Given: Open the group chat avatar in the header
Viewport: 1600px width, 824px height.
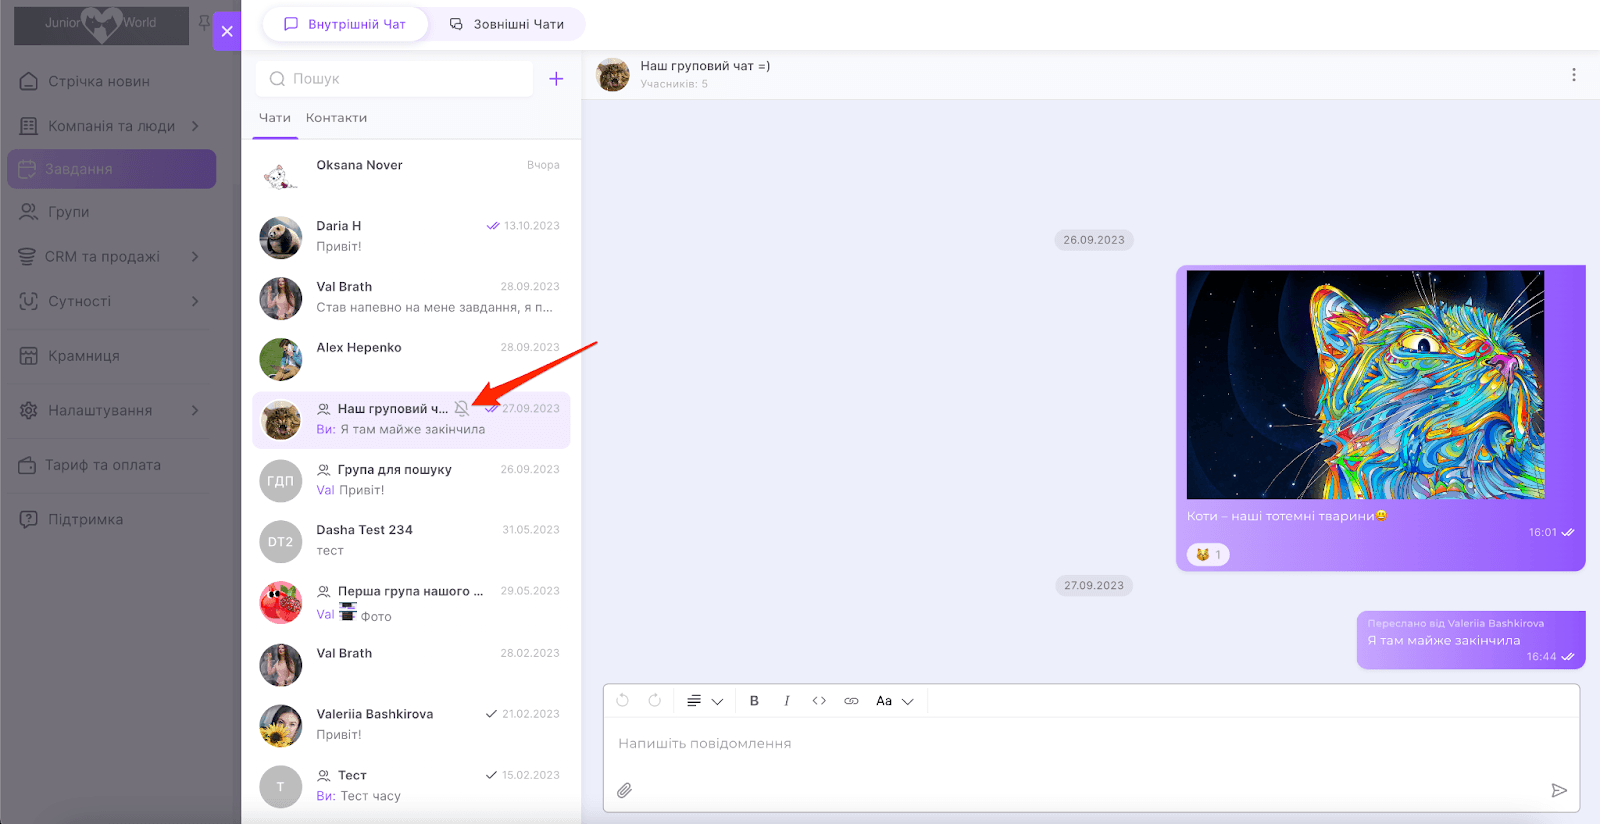Looking at the screenshot, I should (x=613, y=75).
